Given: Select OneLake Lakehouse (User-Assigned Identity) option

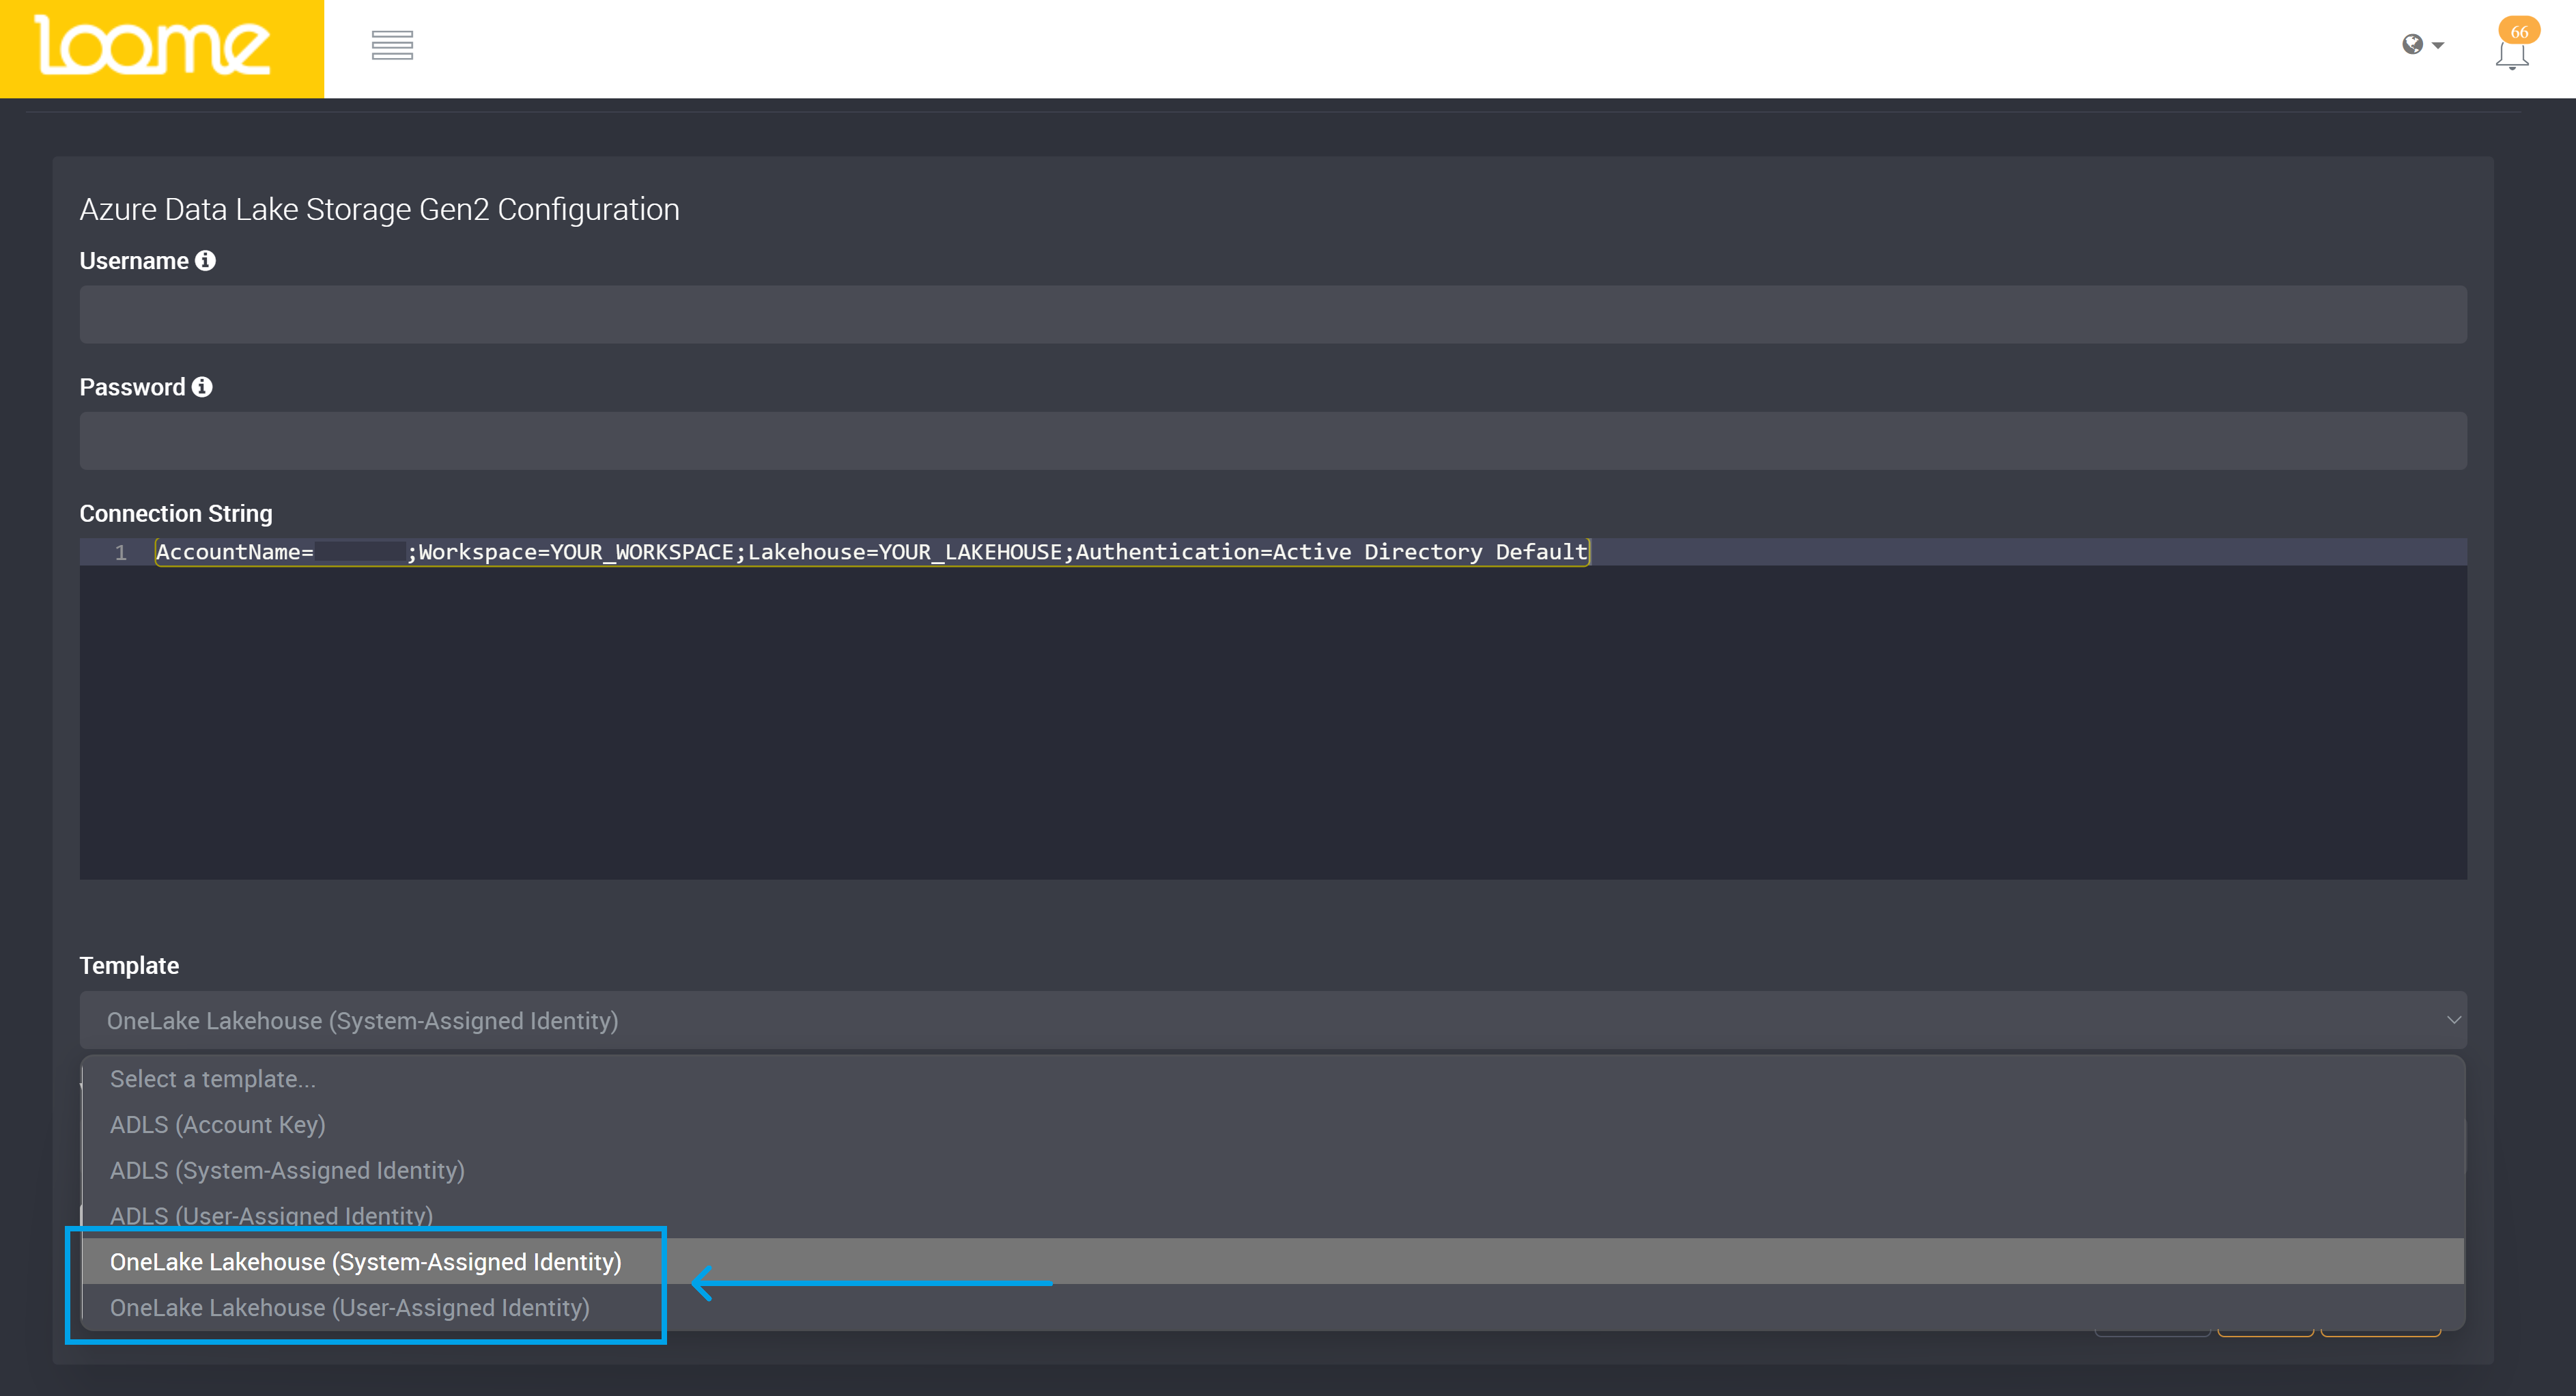Looking at the screenshot, I should tap(1273, 1308).
